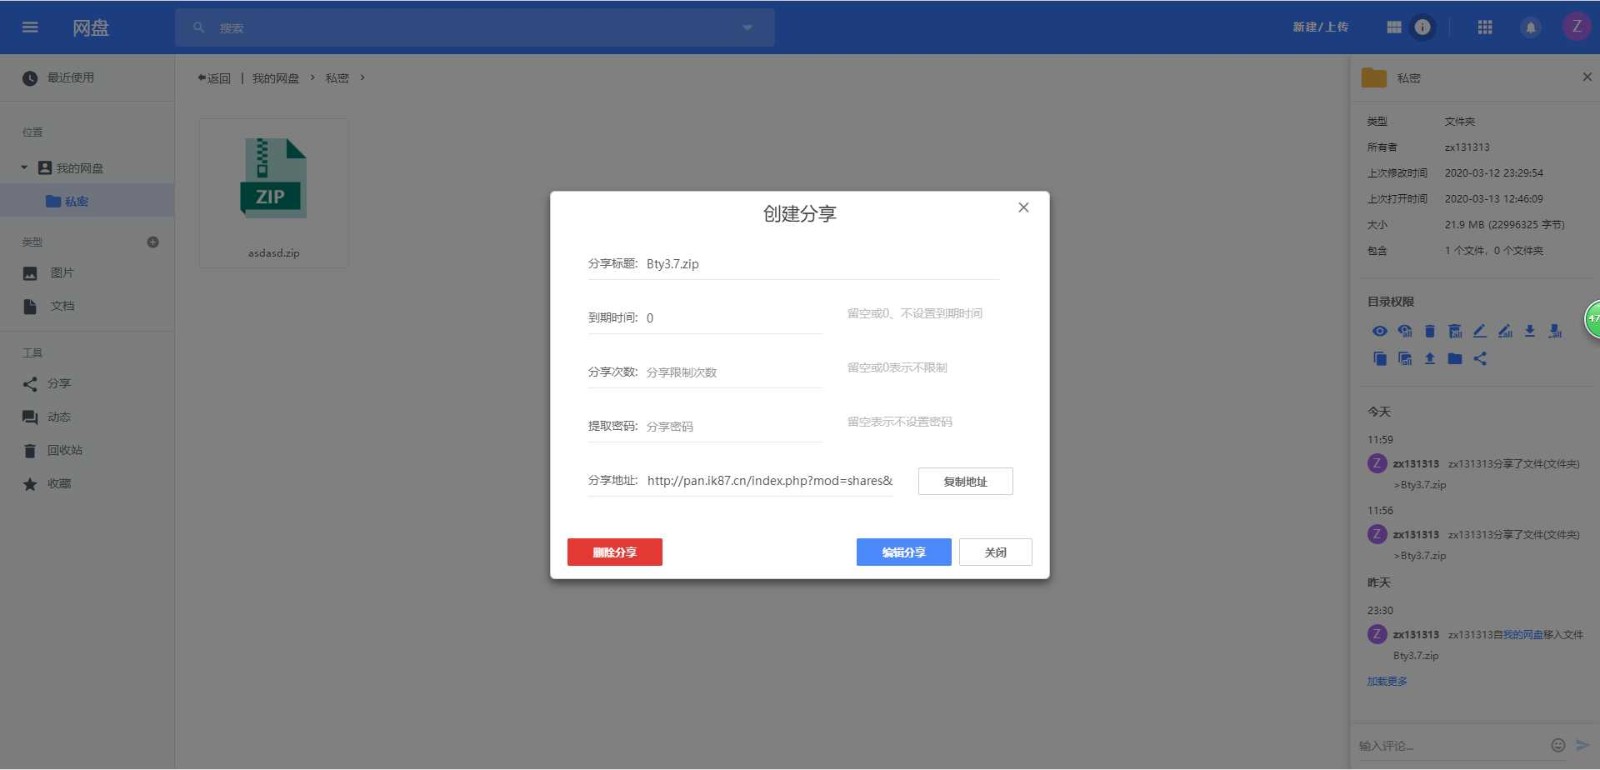The image size is (1600, 770).
Task: Click the emoji icon in comment box
Action: pyautogui.click(x=1557, y=745)
